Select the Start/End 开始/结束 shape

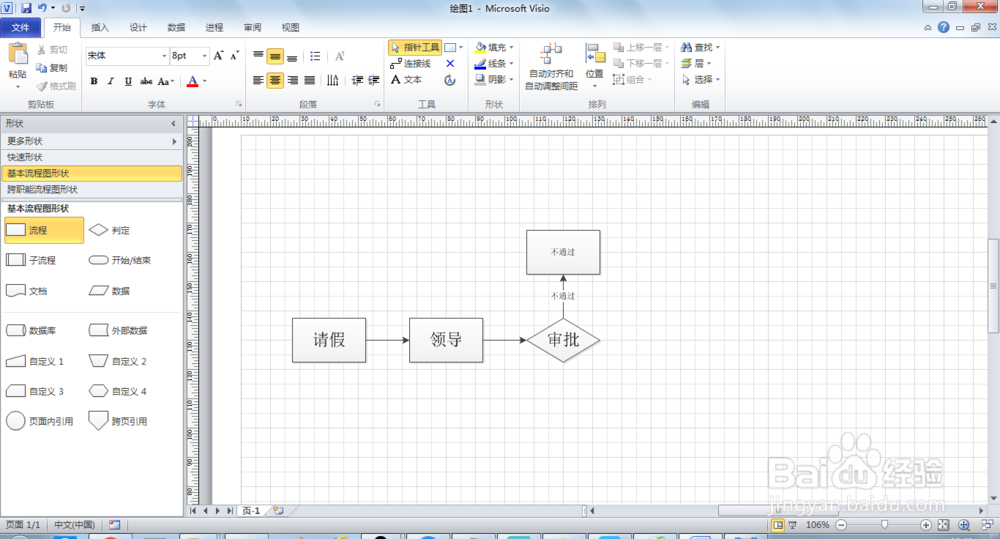pyautogui.click(x=120, y=260)
